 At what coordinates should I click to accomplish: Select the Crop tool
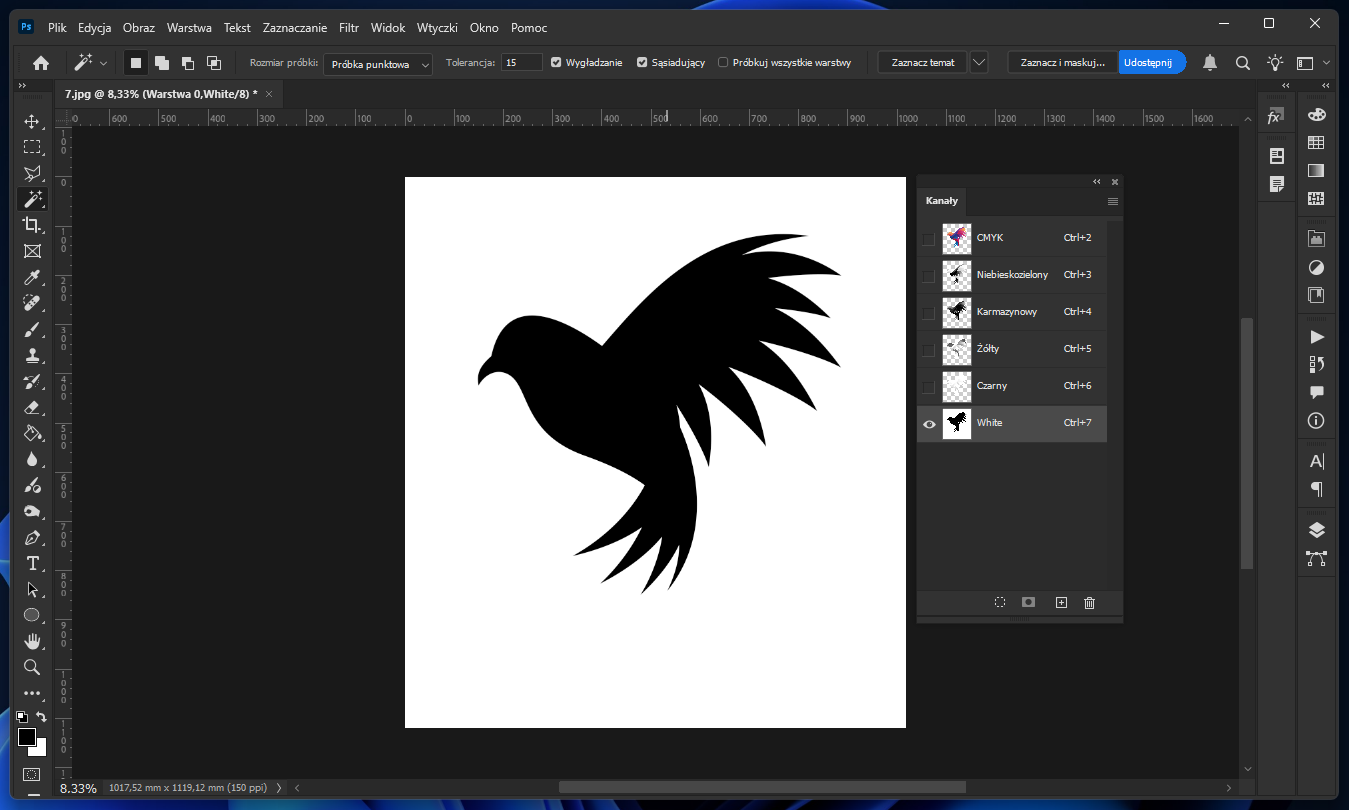32,225
